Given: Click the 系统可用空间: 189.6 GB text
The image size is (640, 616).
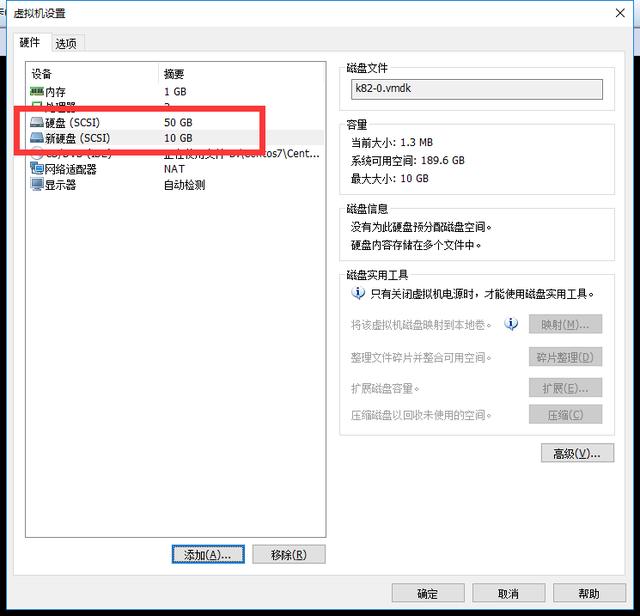Looking at the screenshot, I should point(408,160).
